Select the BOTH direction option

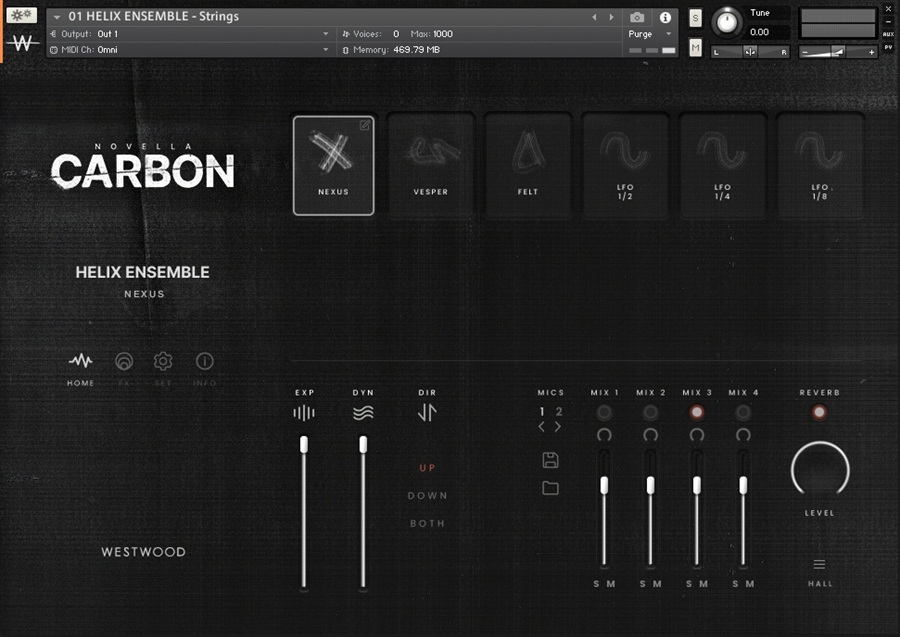pyautogui.click(x=427, y=524)
